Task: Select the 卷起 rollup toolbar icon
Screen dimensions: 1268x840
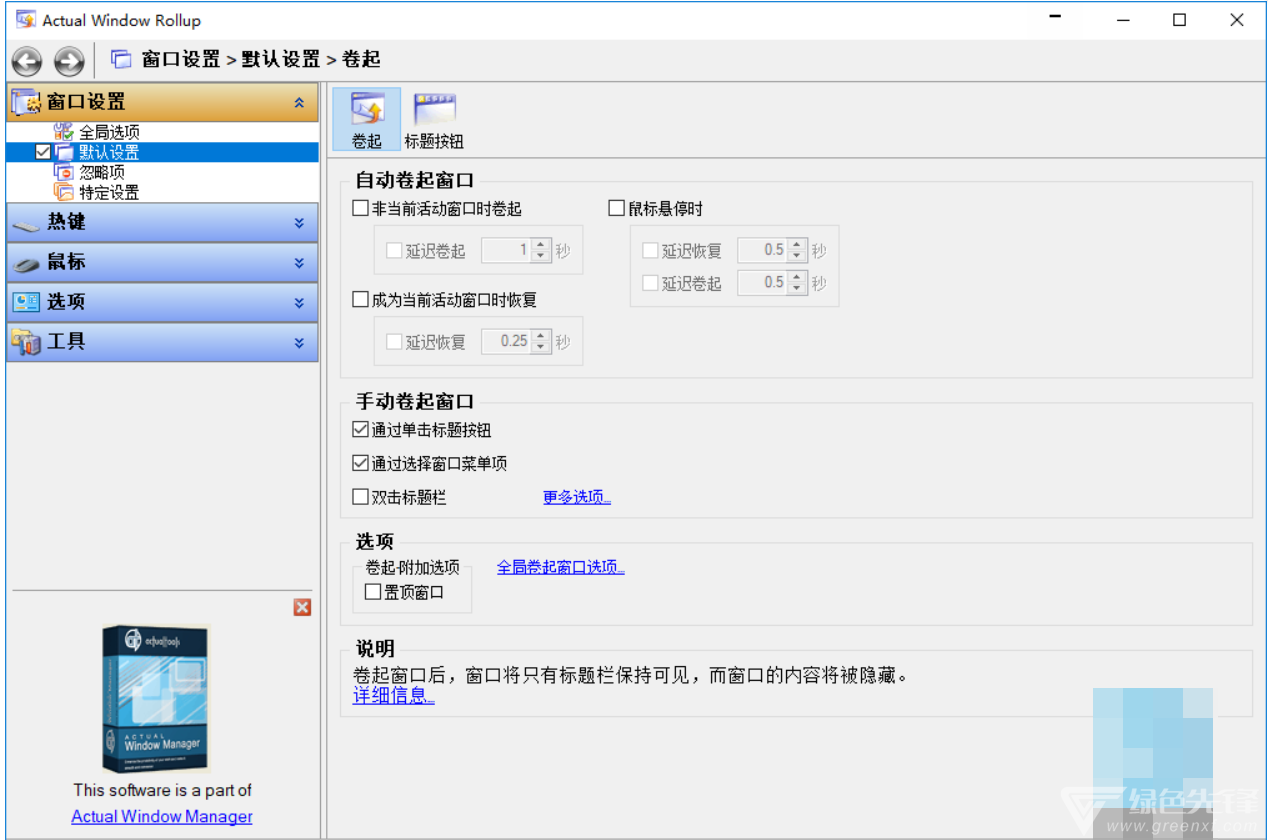Action: (367, 119)
